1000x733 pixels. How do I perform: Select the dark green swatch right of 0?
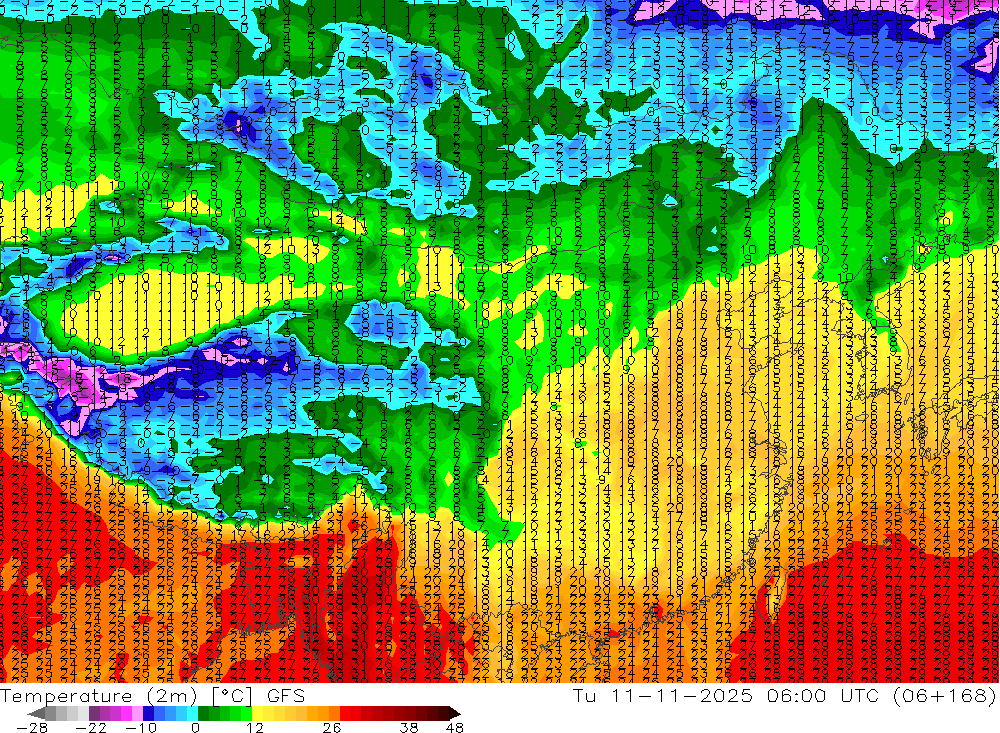tap(203, 713)
